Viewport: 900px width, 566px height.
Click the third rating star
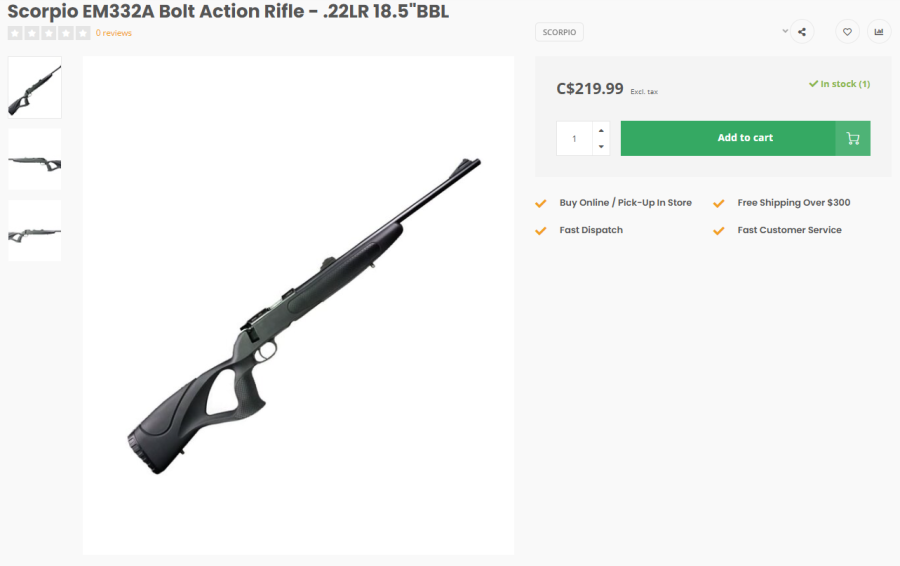49,33
